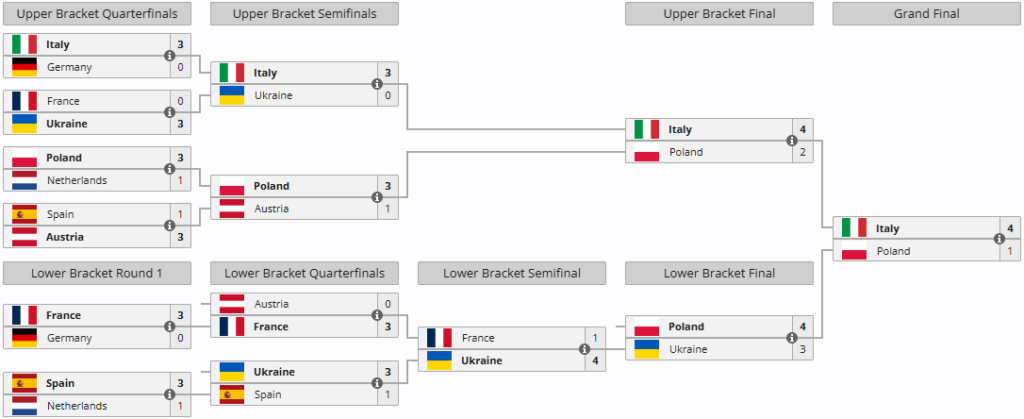Click the Upper Bracket Quarterfinals header

[97, 14]
